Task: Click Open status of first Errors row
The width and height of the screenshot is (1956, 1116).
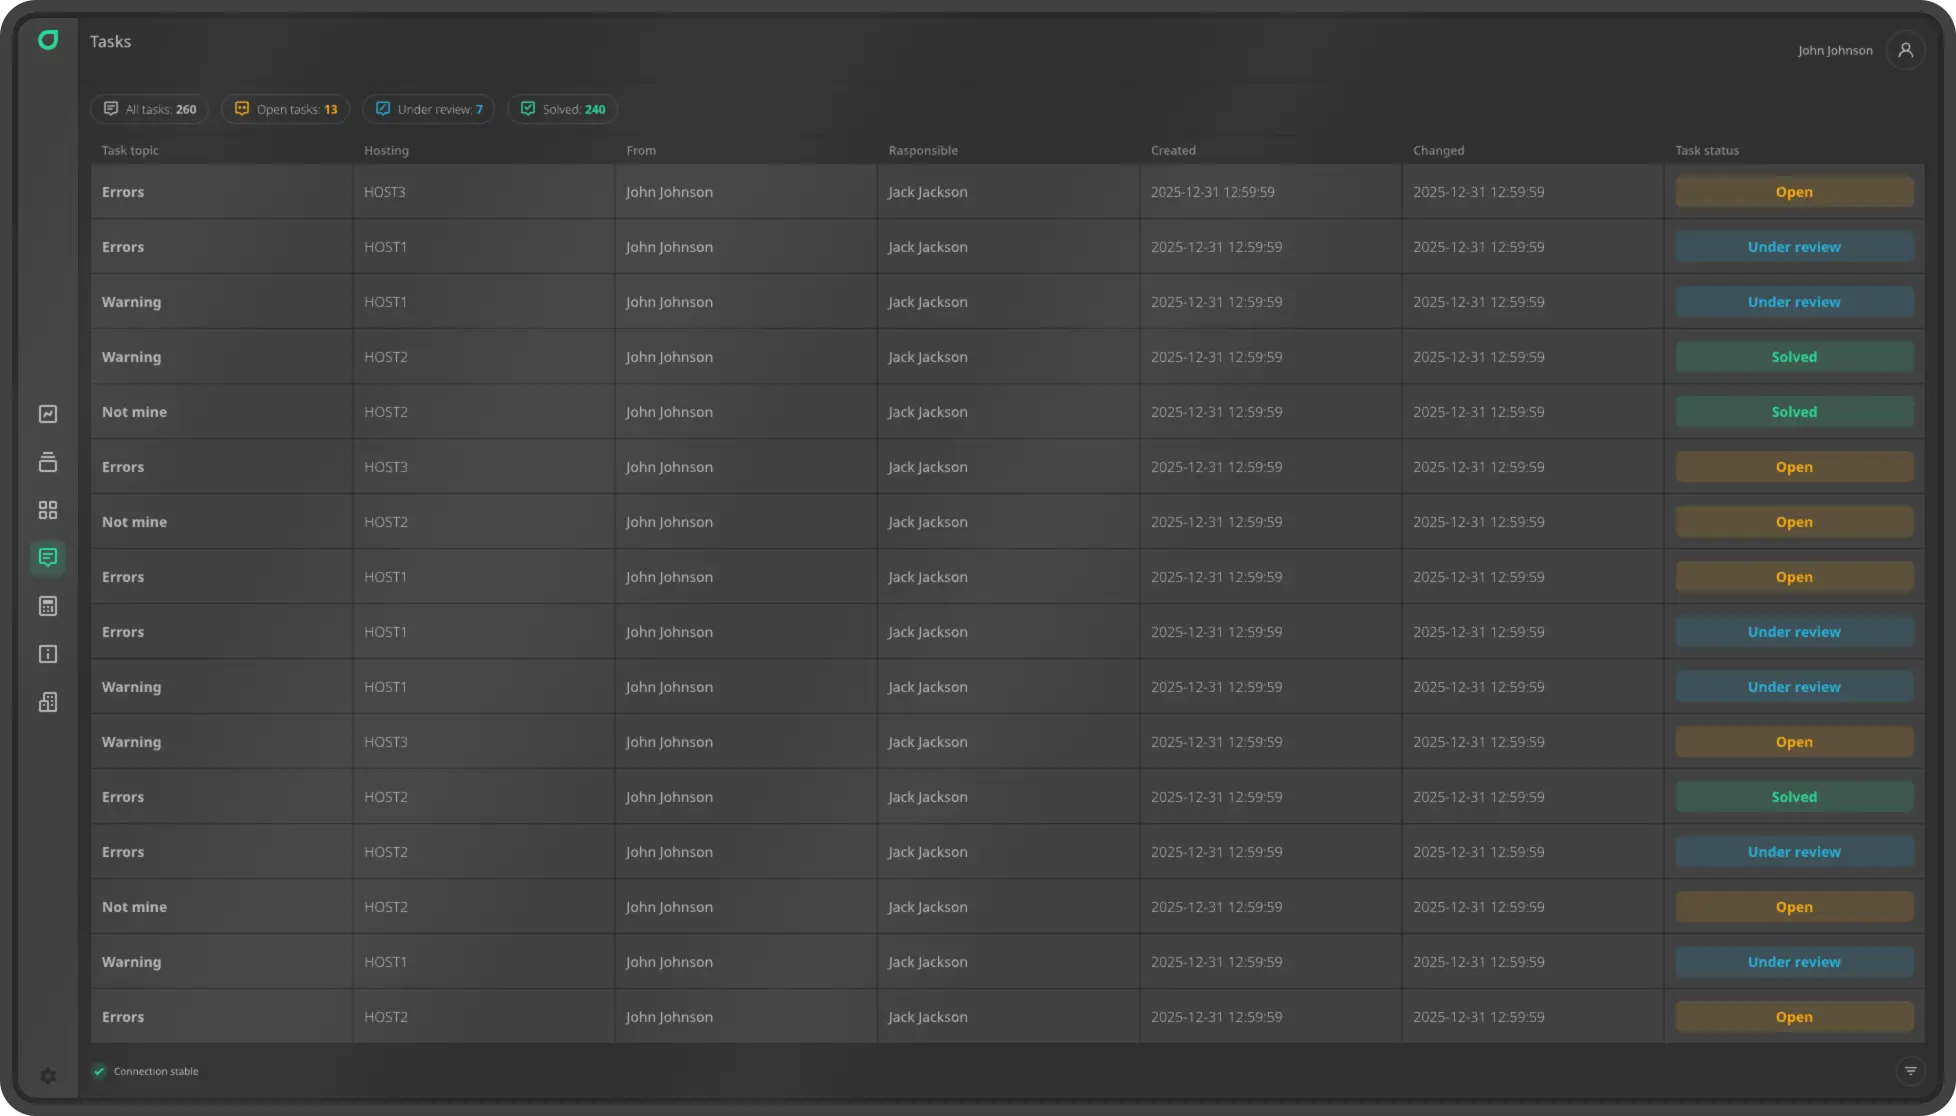Action: click(1793, 192)
